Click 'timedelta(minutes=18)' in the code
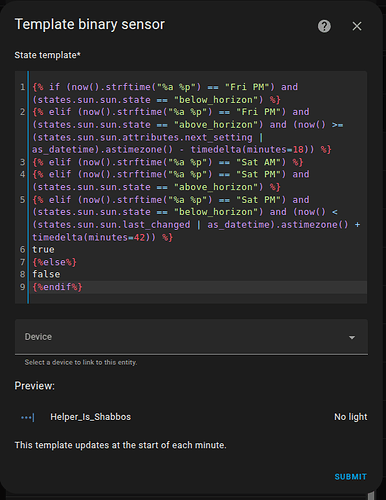386x500 pixels. [252, 149]
